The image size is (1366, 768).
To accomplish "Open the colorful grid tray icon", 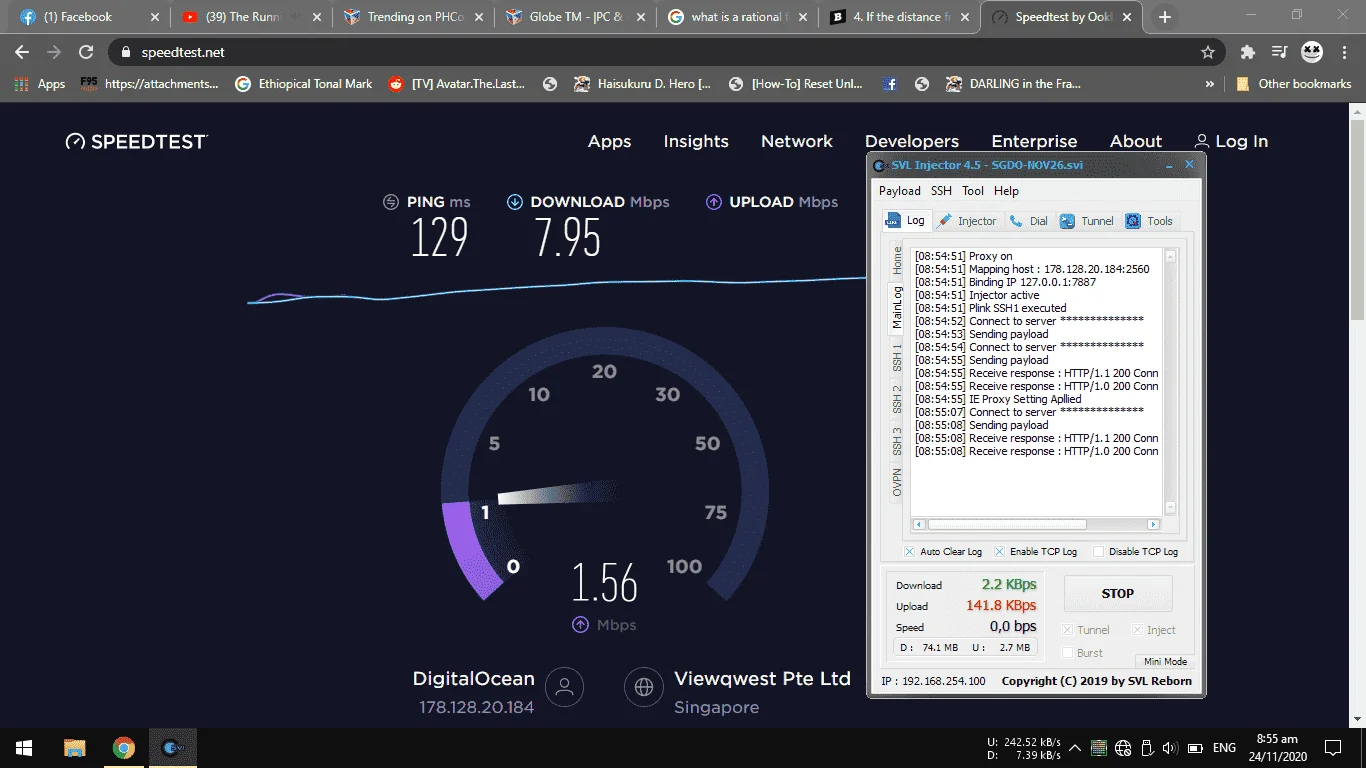I will pyautogui.click(x=1099, y=748).
